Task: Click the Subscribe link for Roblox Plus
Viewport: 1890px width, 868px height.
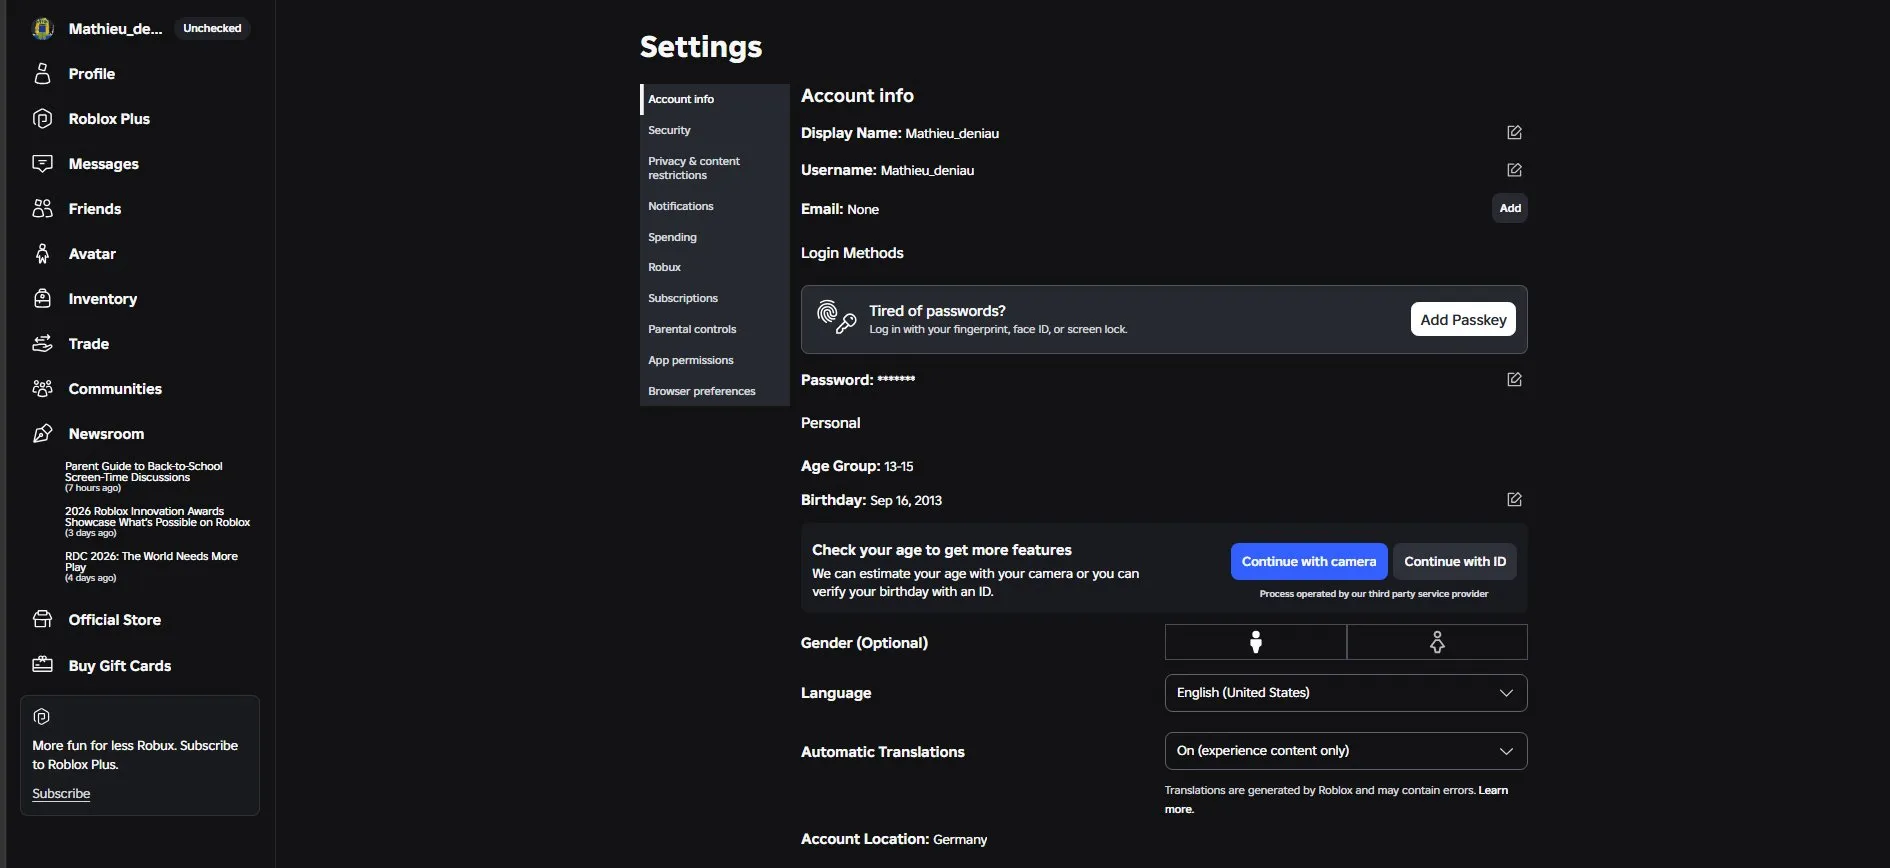Action: 61,794
